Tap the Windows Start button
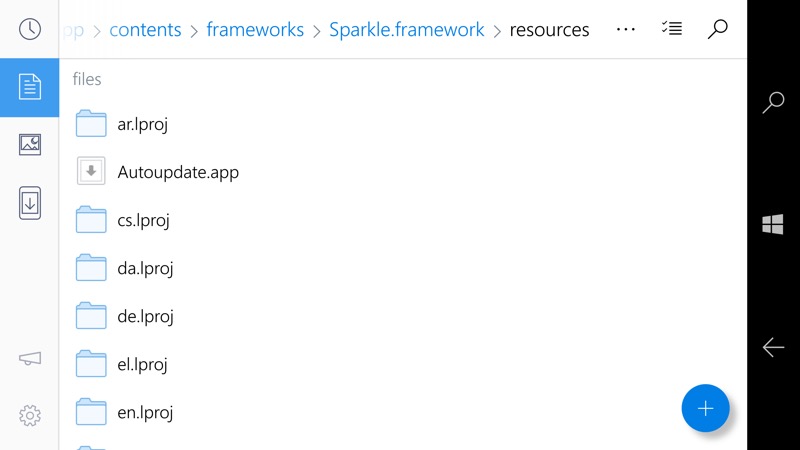 pyautogui.click(x=773, y=224)
